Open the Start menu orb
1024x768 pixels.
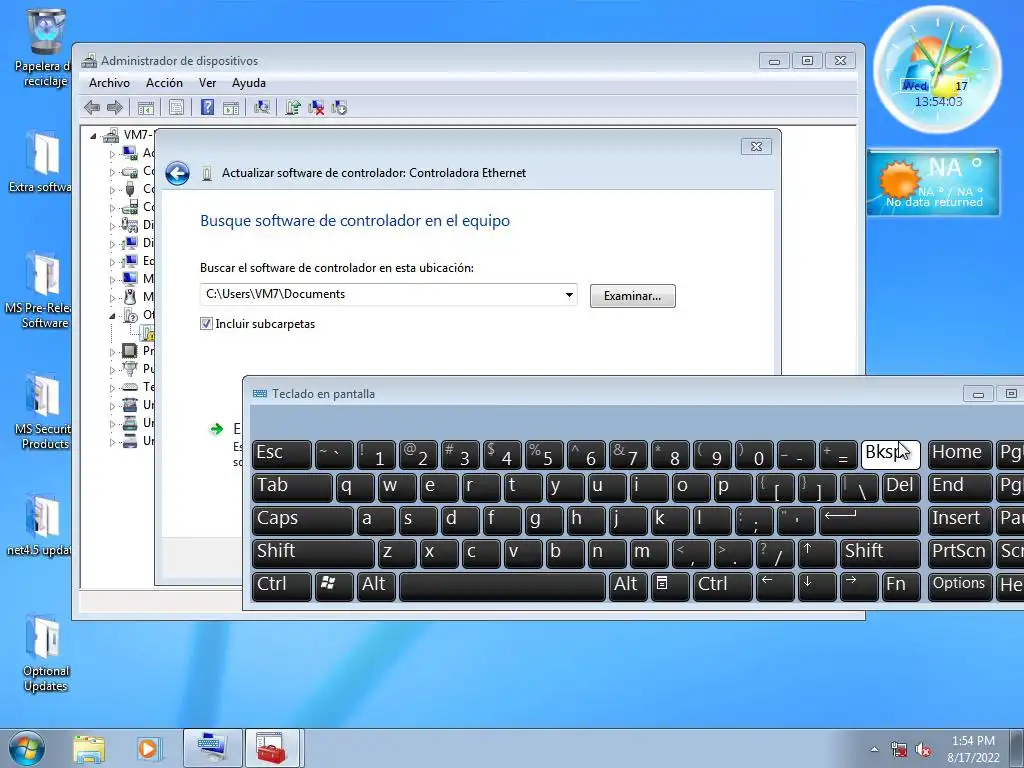26,748
